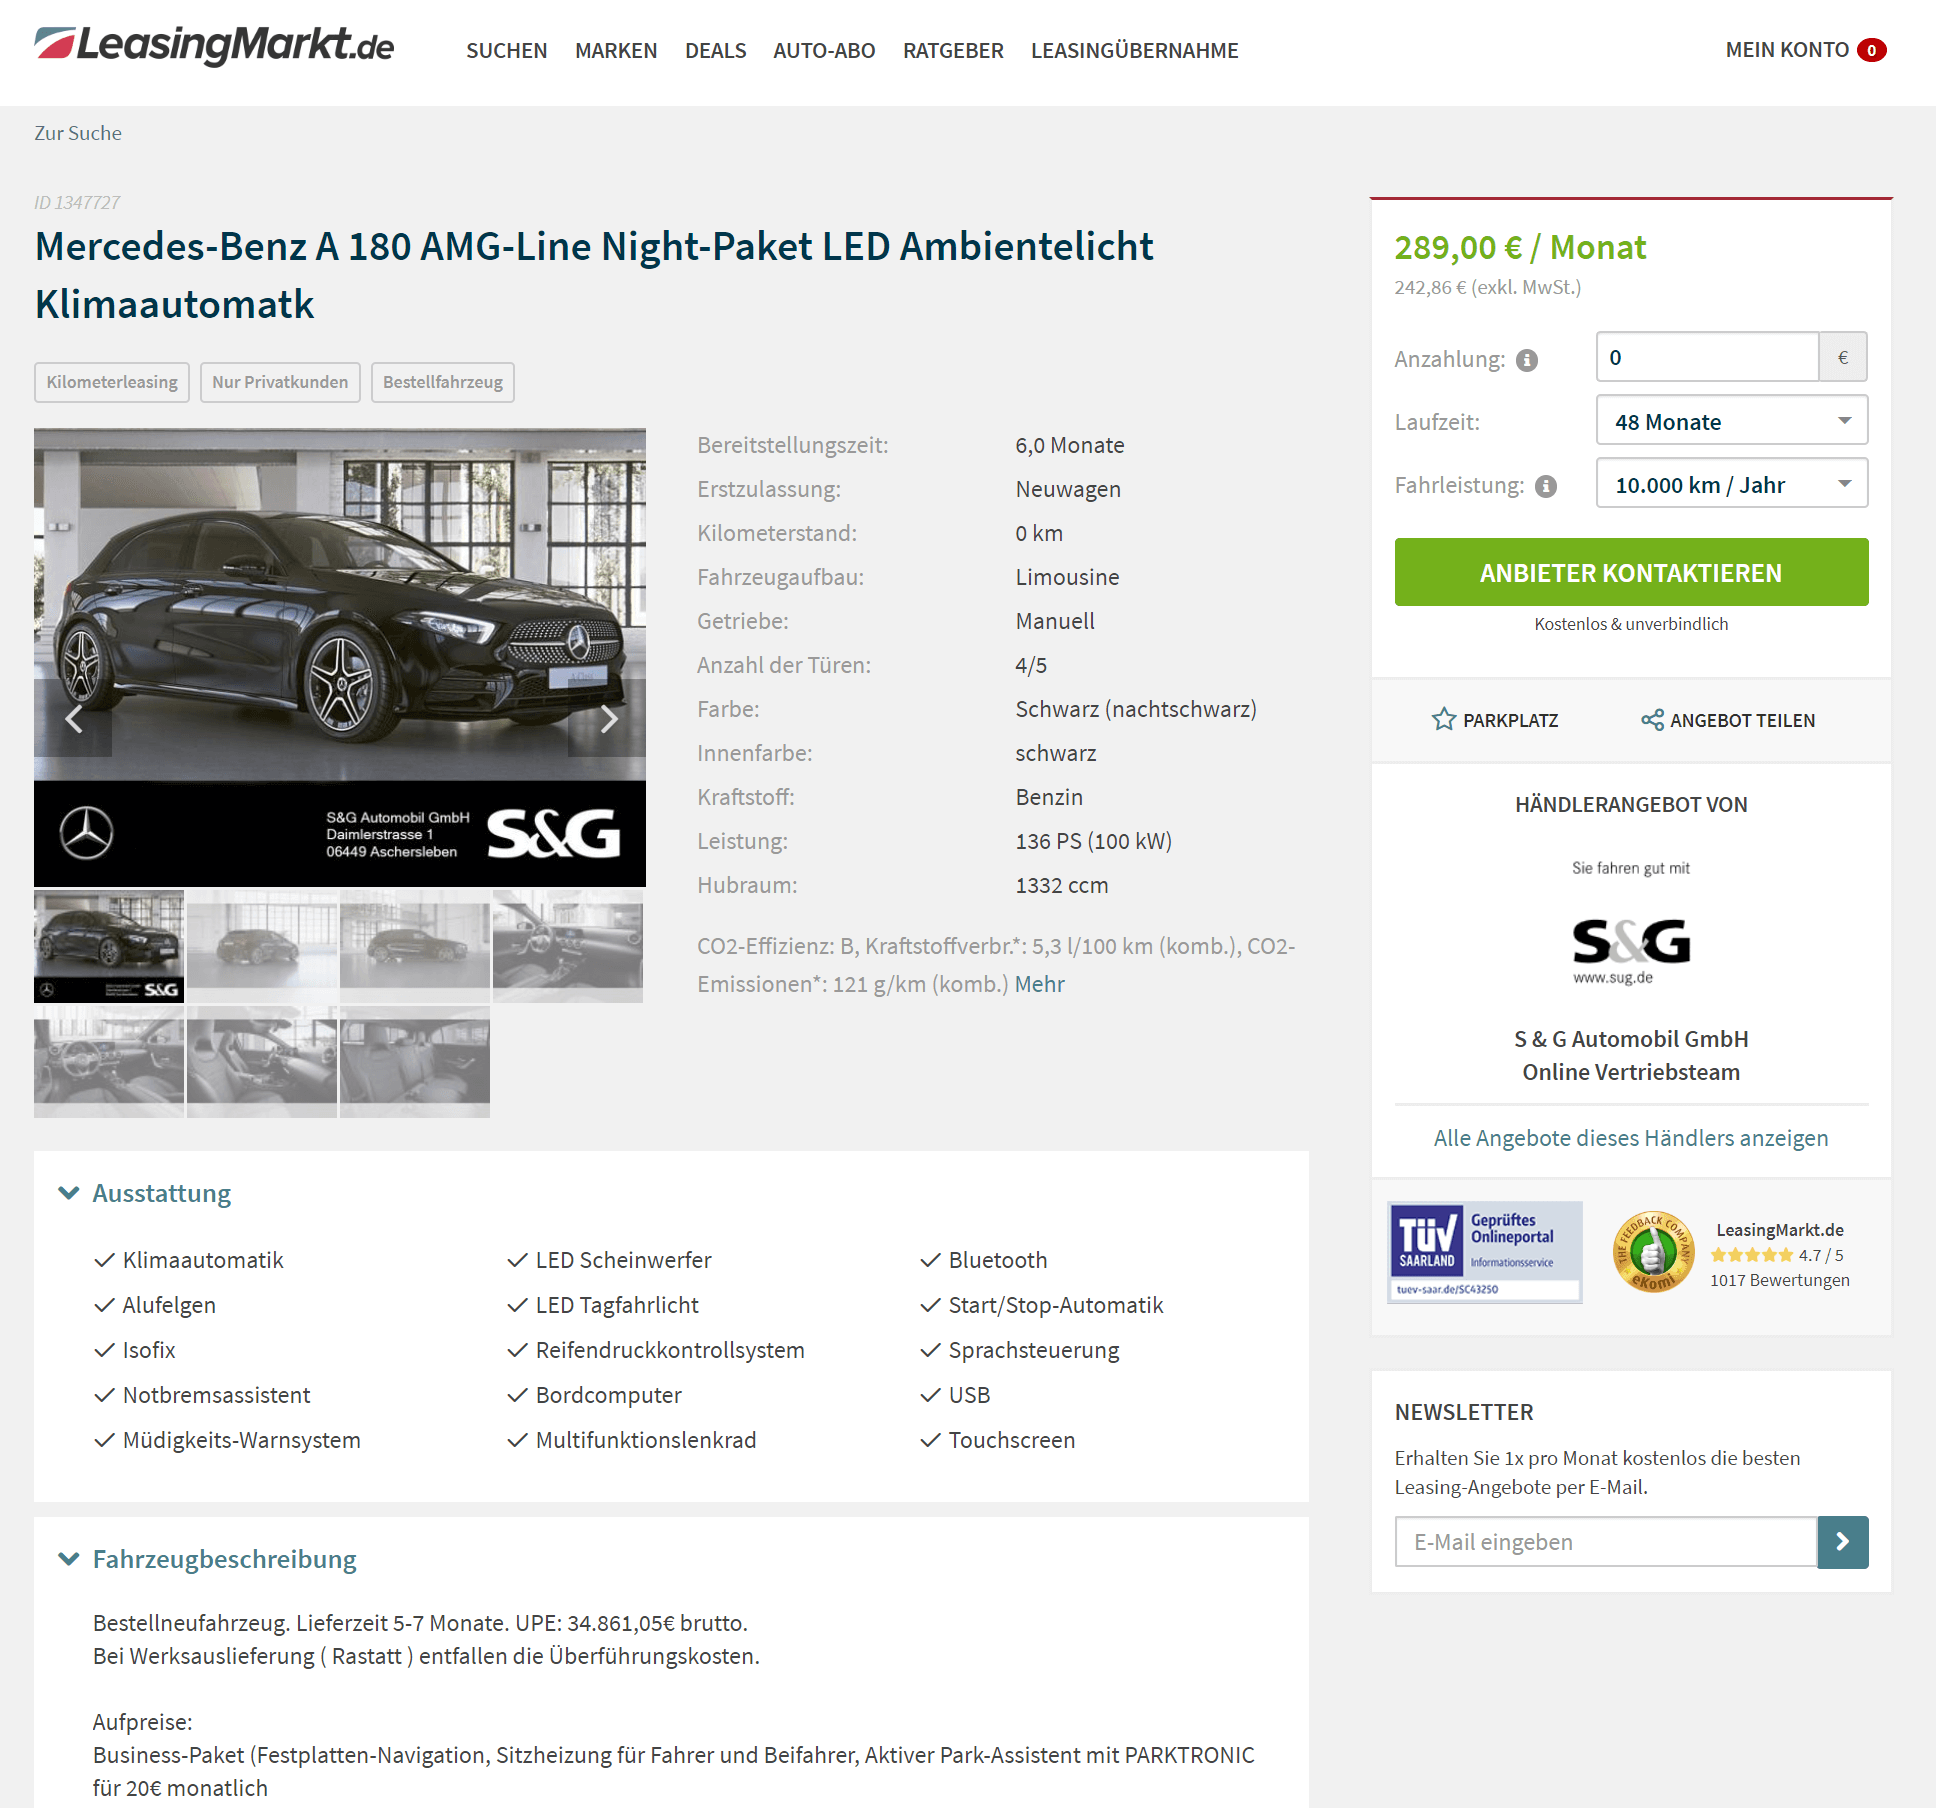Image resolution: width=1936 pixels, height=1808 pixels.
Task: Click ANGEBOT TEILEN share icon
Action: click(x=1652, y=719)
